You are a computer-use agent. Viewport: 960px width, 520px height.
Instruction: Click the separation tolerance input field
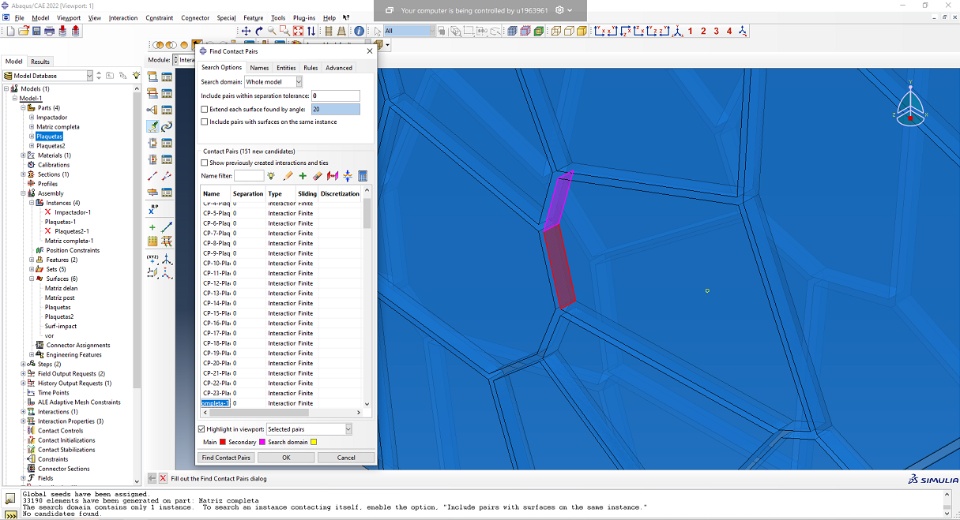335,95
